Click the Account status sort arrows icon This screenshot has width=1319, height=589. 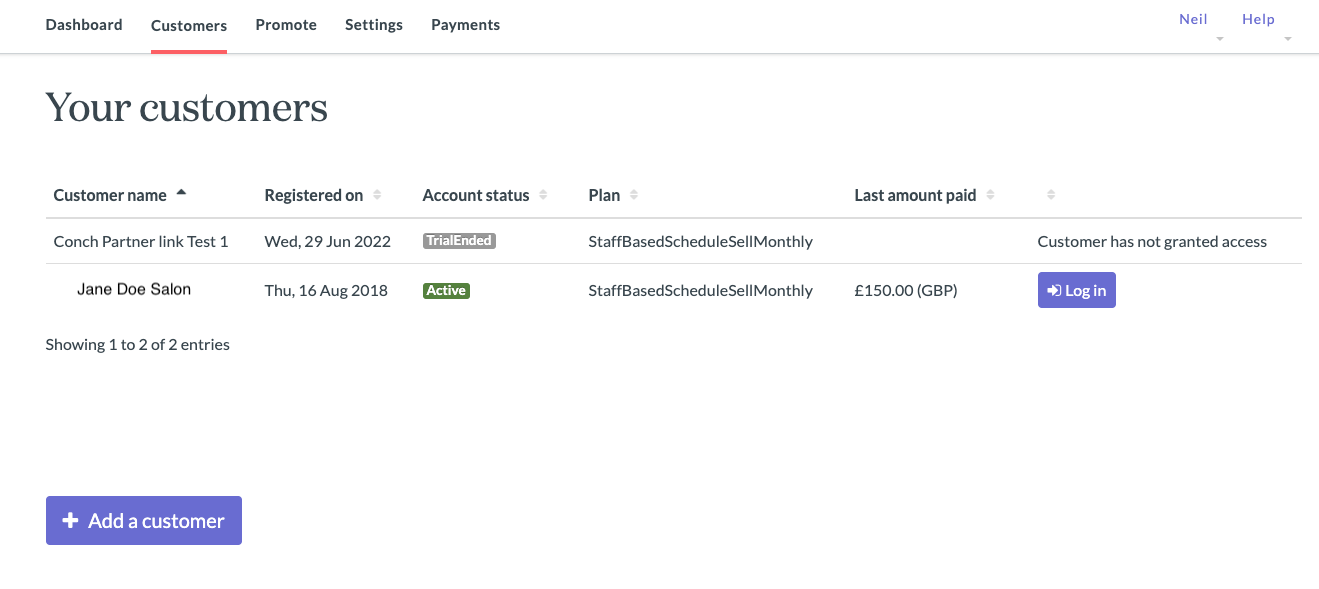coord(543,195)
